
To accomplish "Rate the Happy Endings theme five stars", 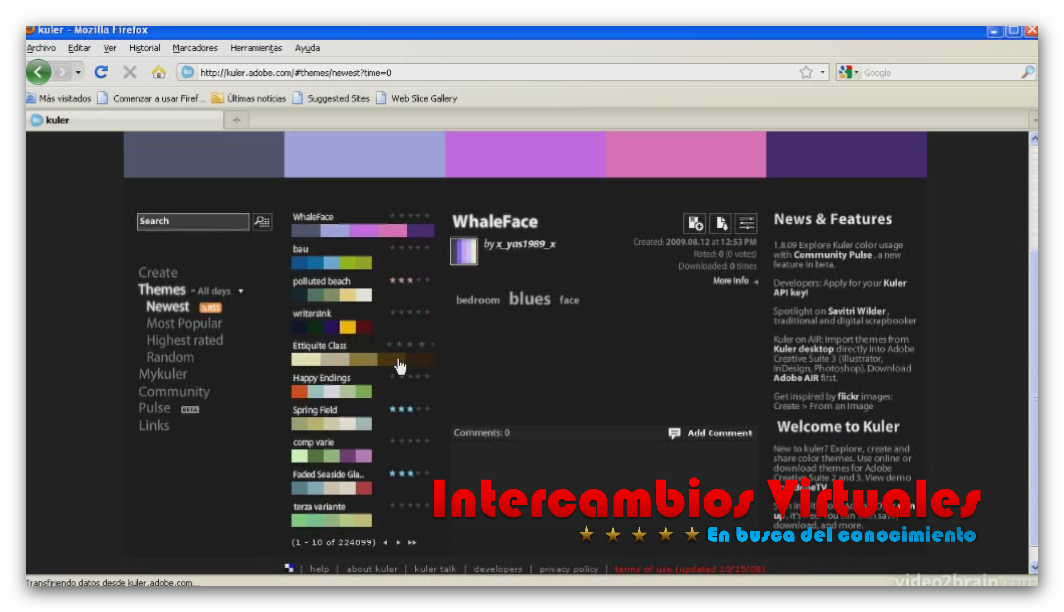I will (x=425, y=376).
